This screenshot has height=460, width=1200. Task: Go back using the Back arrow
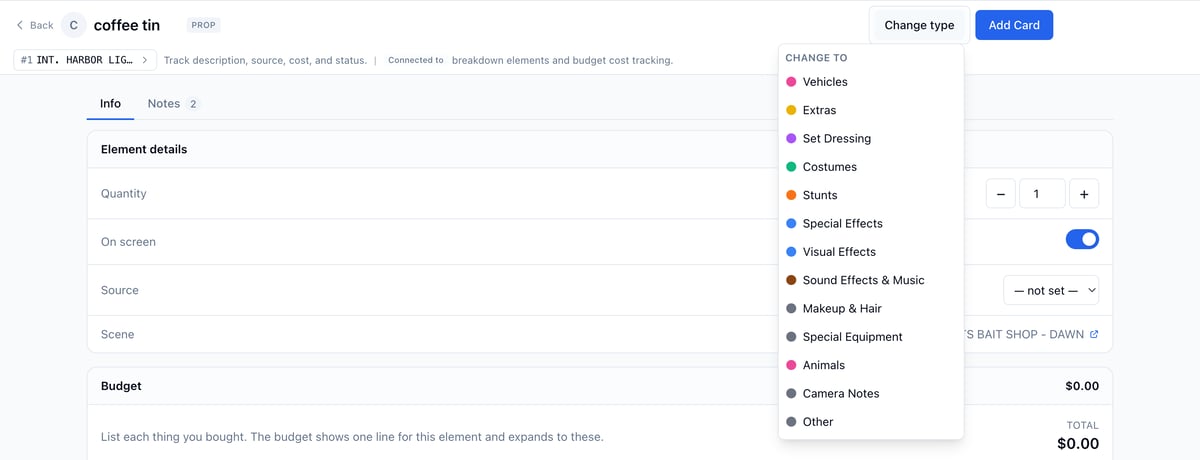[x=35, y=25]
